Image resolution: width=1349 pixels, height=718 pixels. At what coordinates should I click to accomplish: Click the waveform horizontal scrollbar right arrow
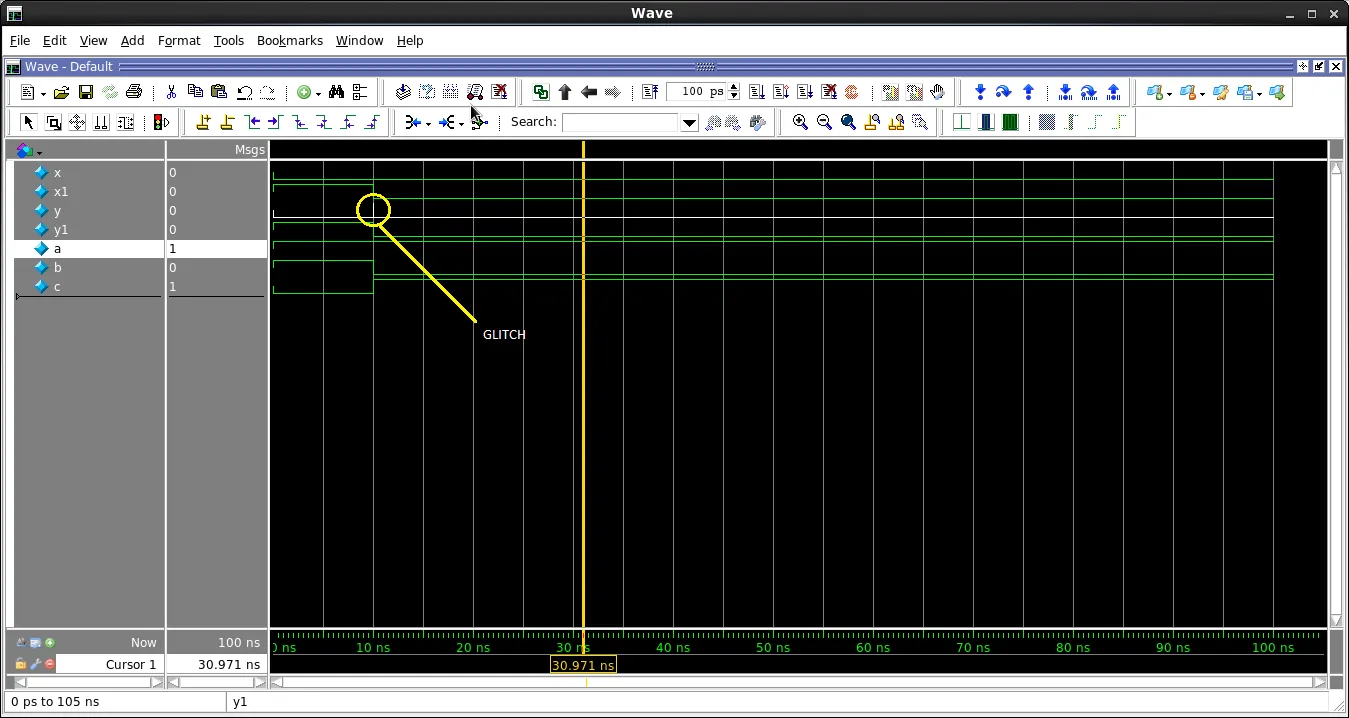[1320, 682]
